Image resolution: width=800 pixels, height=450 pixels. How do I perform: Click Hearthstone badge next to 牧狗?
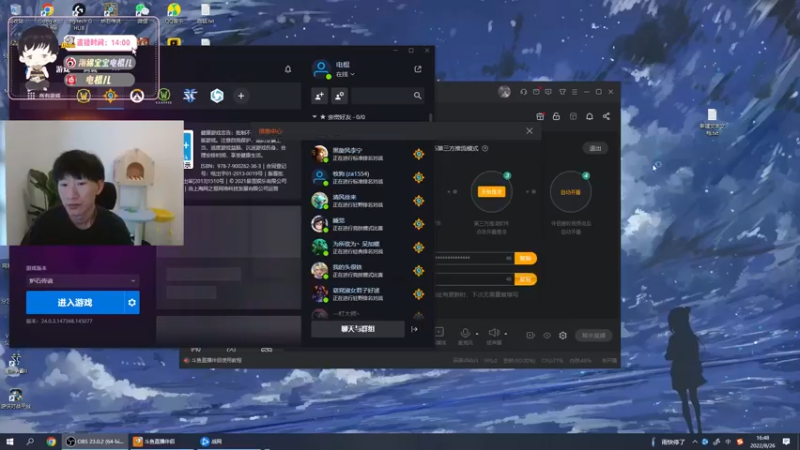pyautogui.click(x=418, y=177)
